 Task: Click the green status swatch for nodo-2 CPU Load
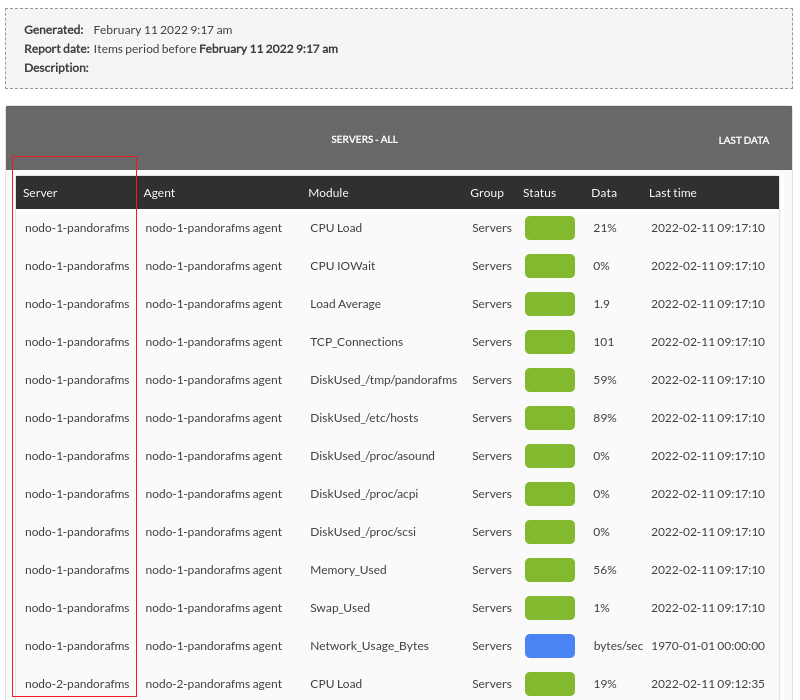click(x=549, y=684)
